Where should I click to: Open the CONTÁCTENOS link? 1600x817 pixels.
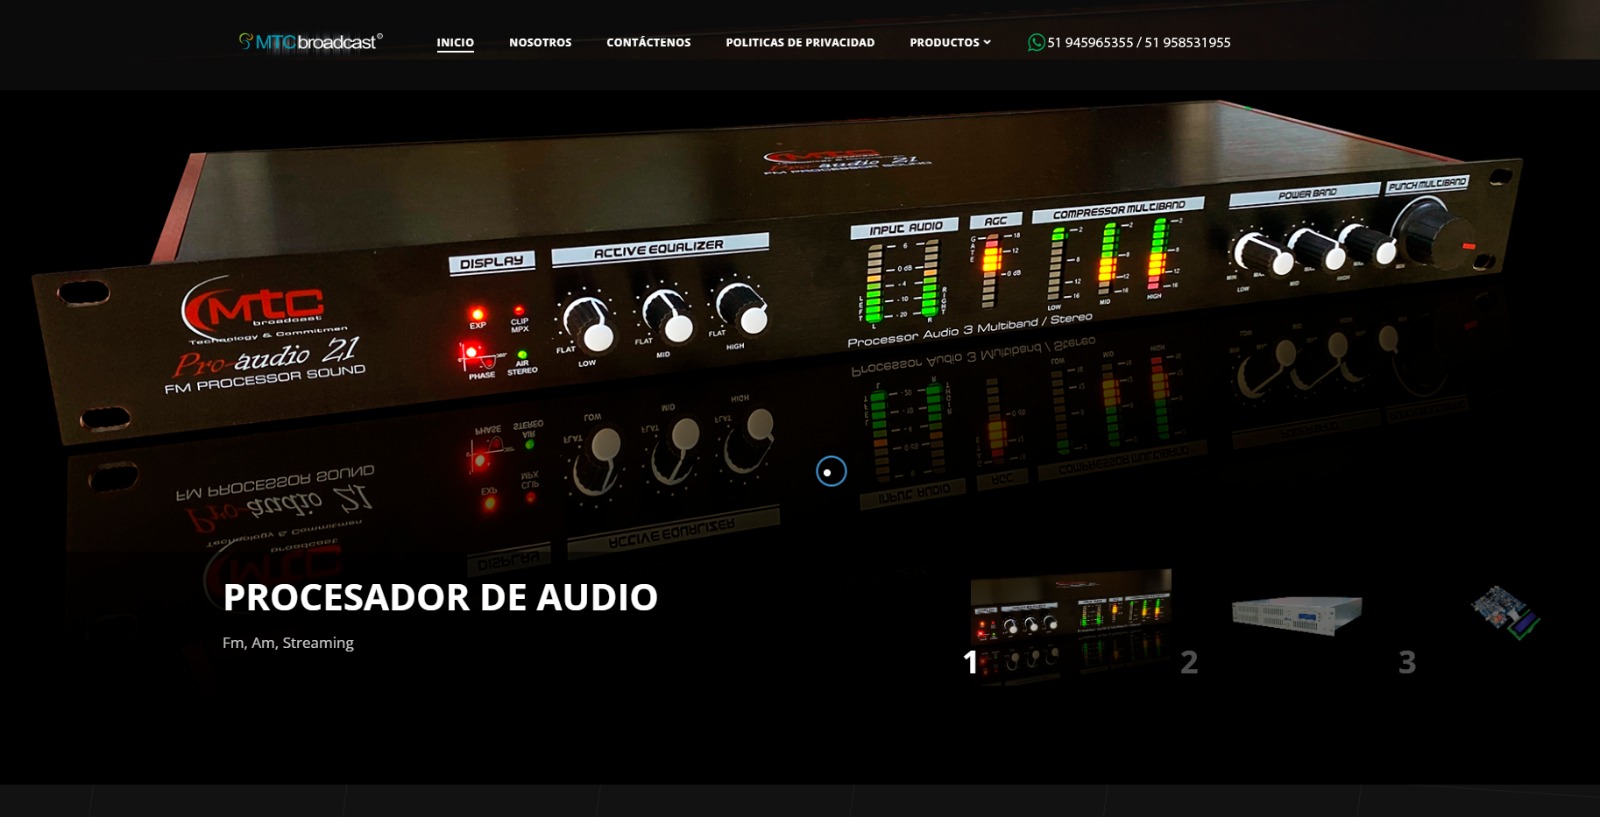(648, 42)
